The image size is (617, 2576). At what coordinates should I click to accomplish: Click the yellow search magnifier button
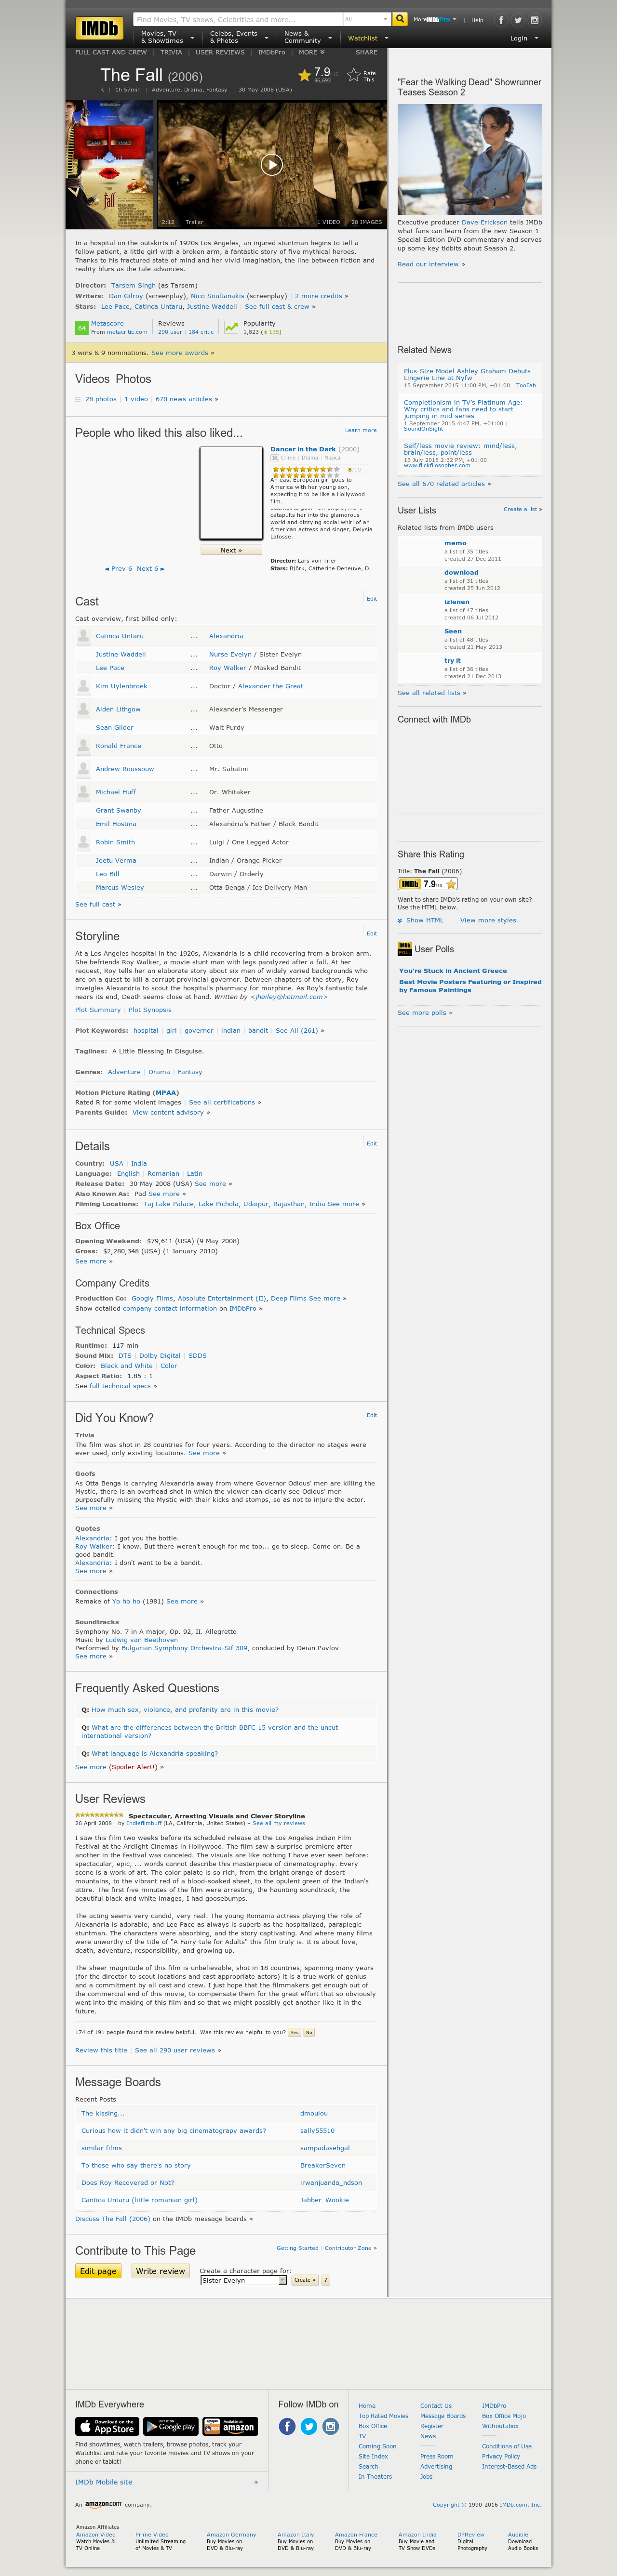point(400,19)
